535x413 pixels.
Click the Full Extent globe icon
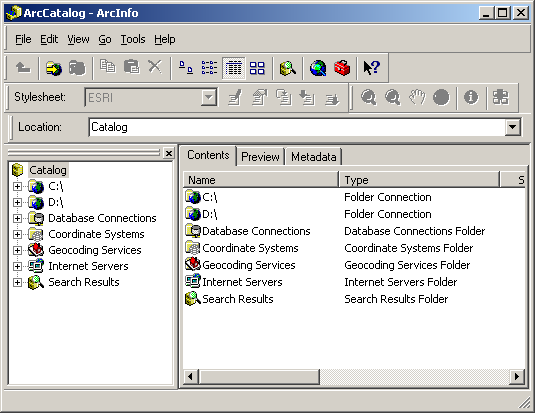click(x=441, y=97)
